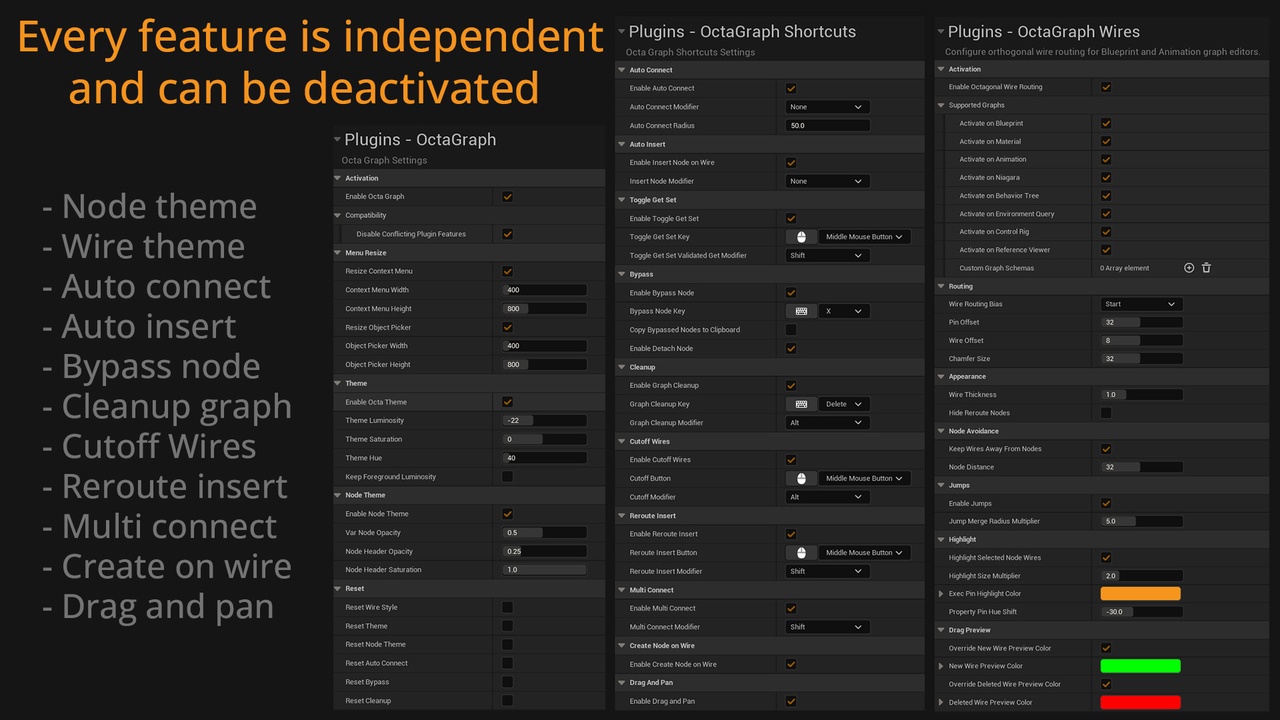The height and width of the screenshot is (720, 1280).
Task: Click the Context Menu Width field
Action: click(x=544, y=290)
